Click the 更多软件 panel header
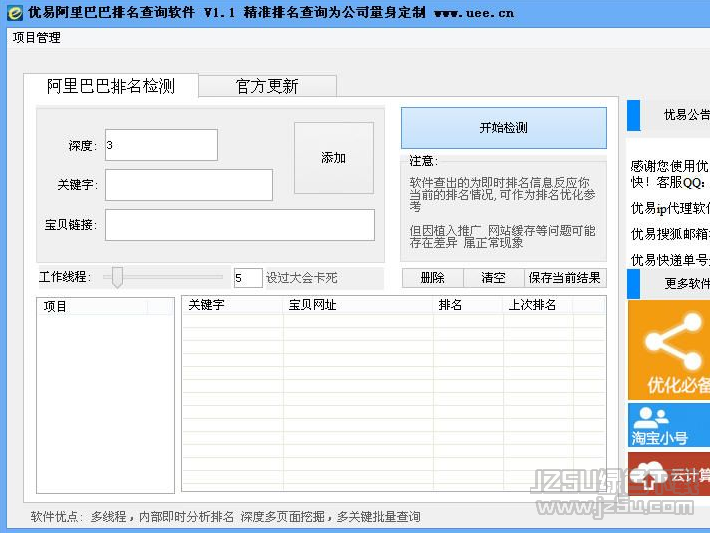712x533 pixels. tap(669, 284)
